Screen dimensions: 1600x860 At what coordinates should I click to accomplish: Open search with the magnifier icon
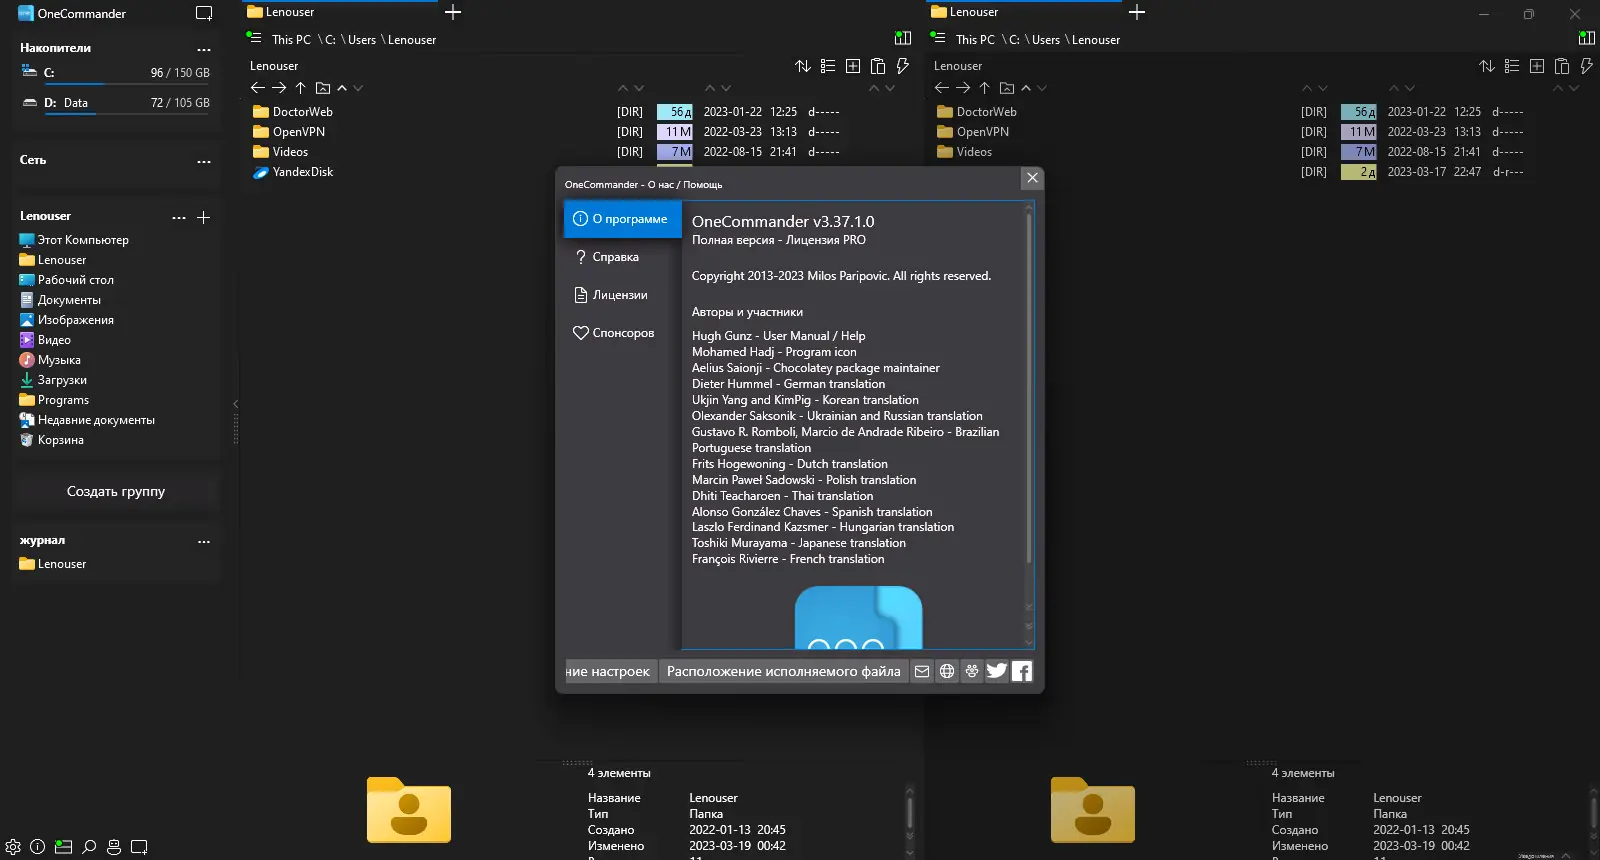pyautogui.click(x=89, y=847)
